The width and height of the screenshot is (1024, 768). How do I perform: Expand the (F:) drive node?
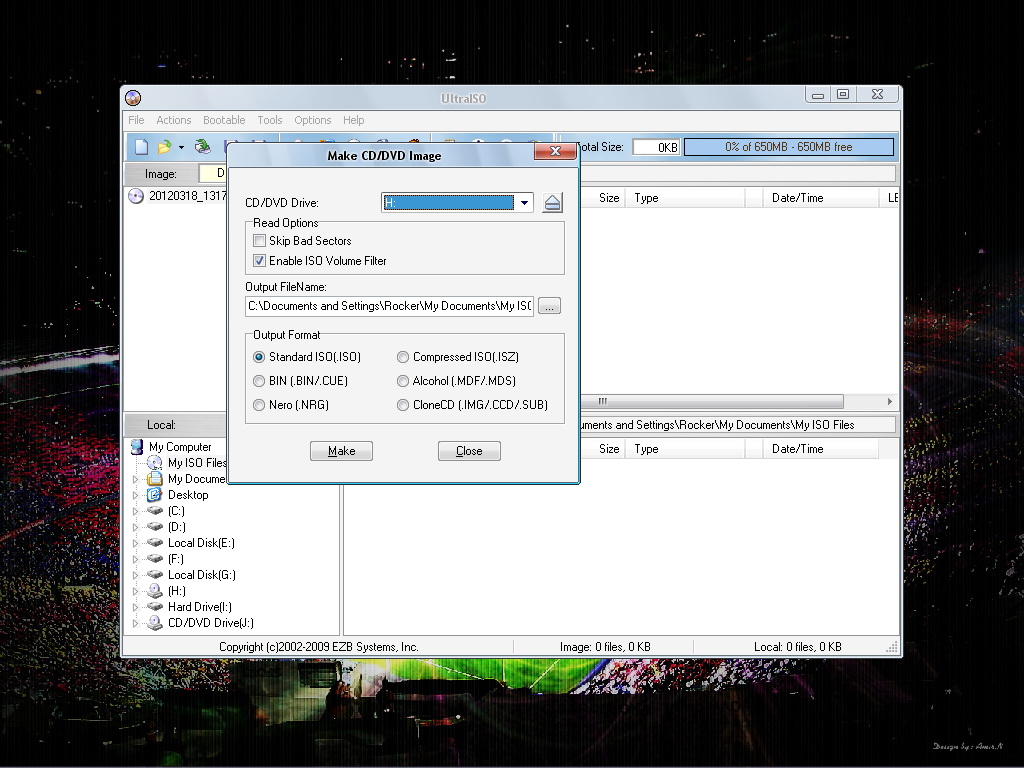[x=136, y=559]
